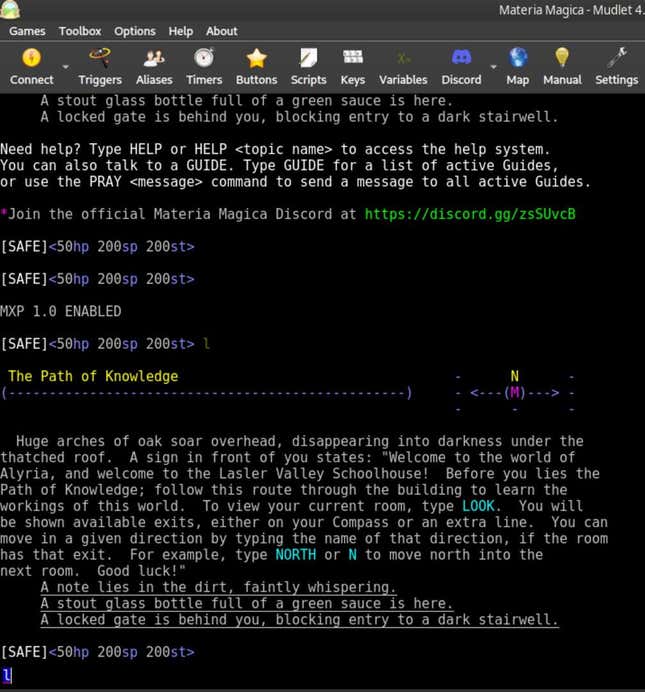Click the 'Need help? Type HELP' line
Image resolution: width=645 pixels, height=692 pixels.
pyautogui.click(x=275, y=150)
